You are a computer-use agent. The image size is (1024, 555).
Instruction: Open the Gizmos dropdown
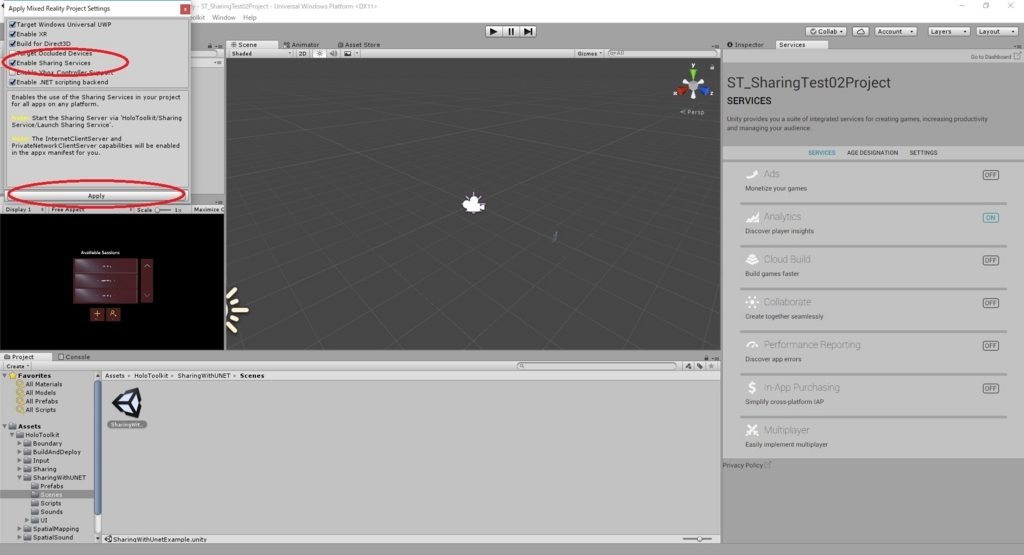589,54
